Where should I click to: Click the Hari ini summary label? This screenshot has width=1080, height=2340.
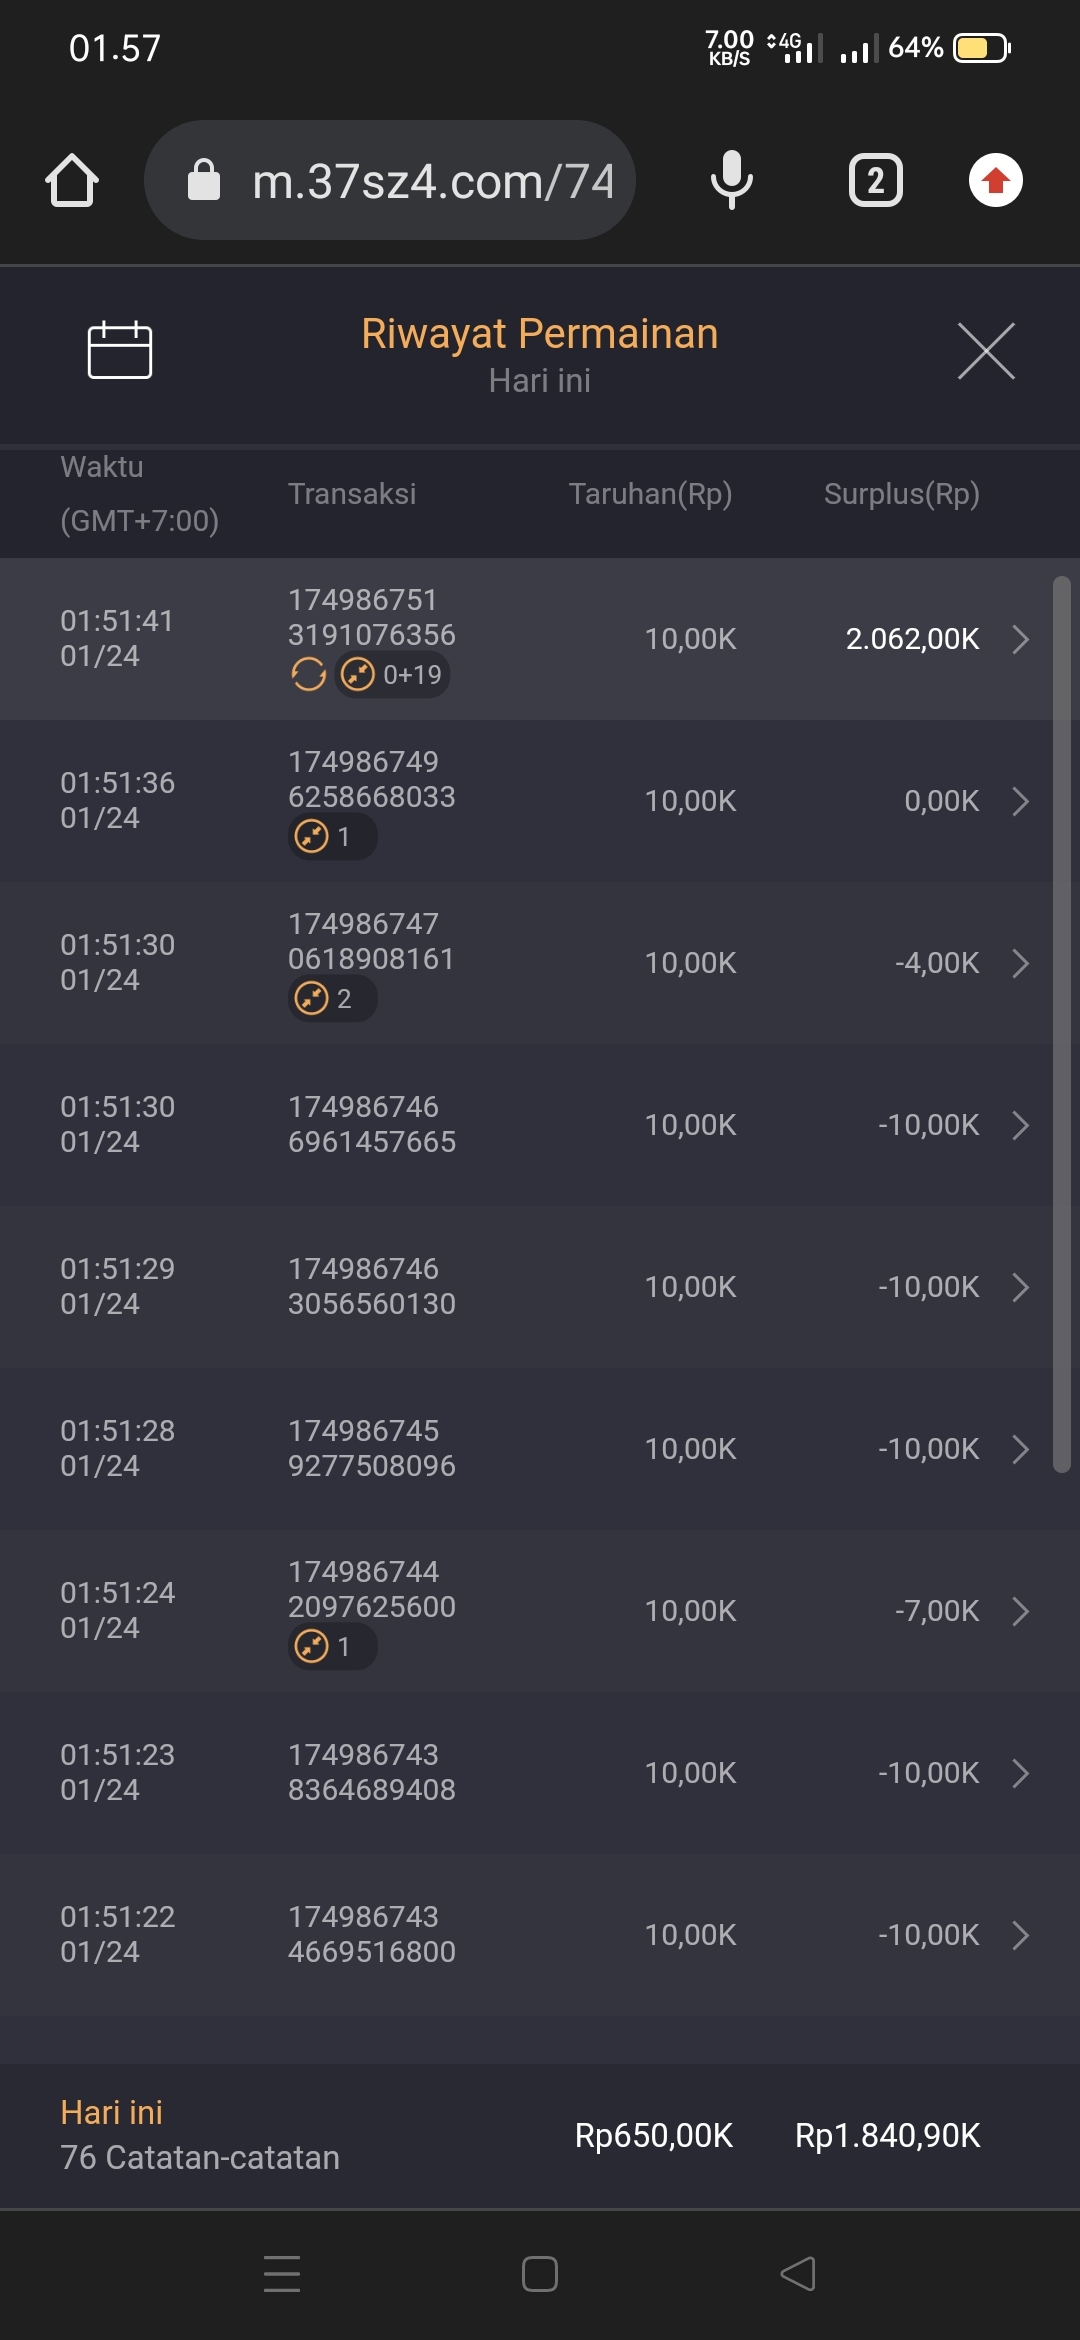pyautogui.click(x=112, y=2113)
